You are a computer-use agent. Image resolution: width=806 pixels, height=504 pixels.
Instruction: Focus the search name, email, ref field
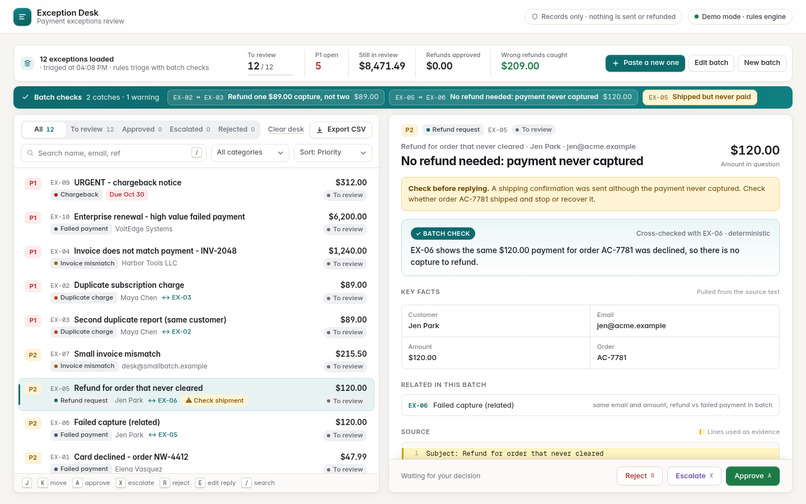(x=113, y=153)
